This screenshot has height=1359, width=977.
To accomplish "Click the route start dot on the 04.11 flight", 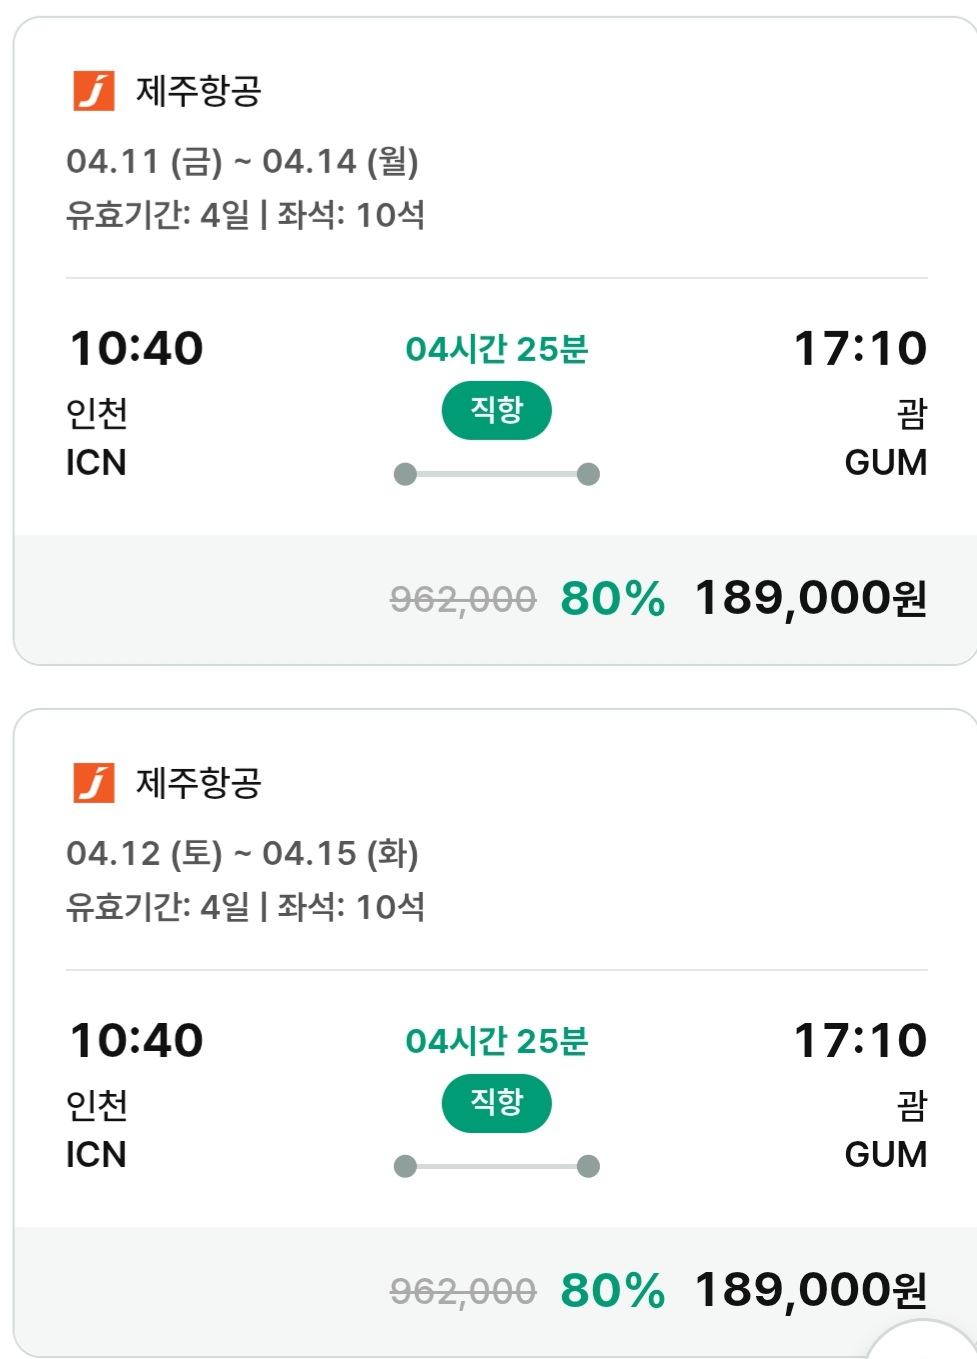I will (x=405, y=474).
